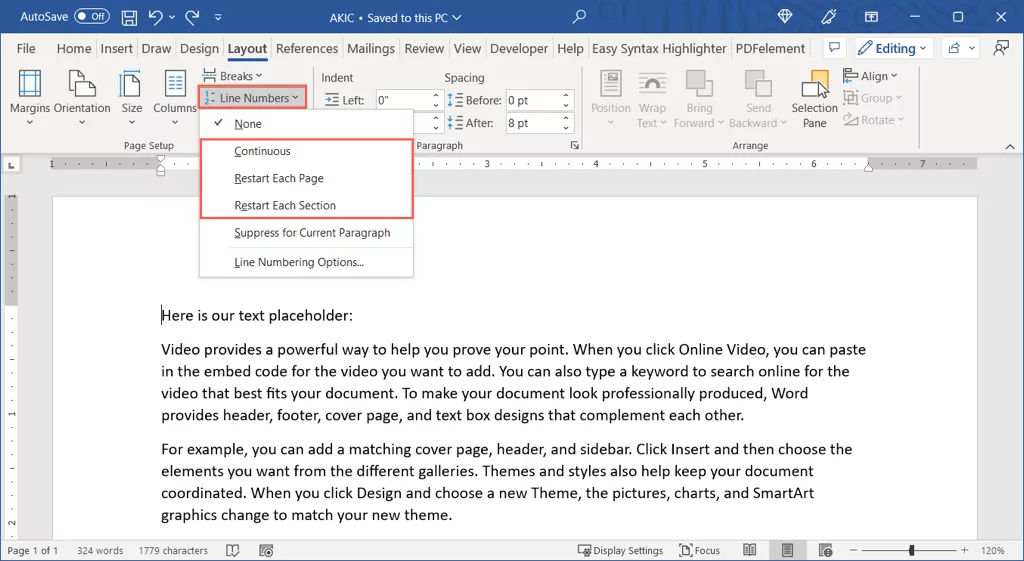Switch to Print Layout view
The width and height of the screenshot is (1024, 561).
788,551
